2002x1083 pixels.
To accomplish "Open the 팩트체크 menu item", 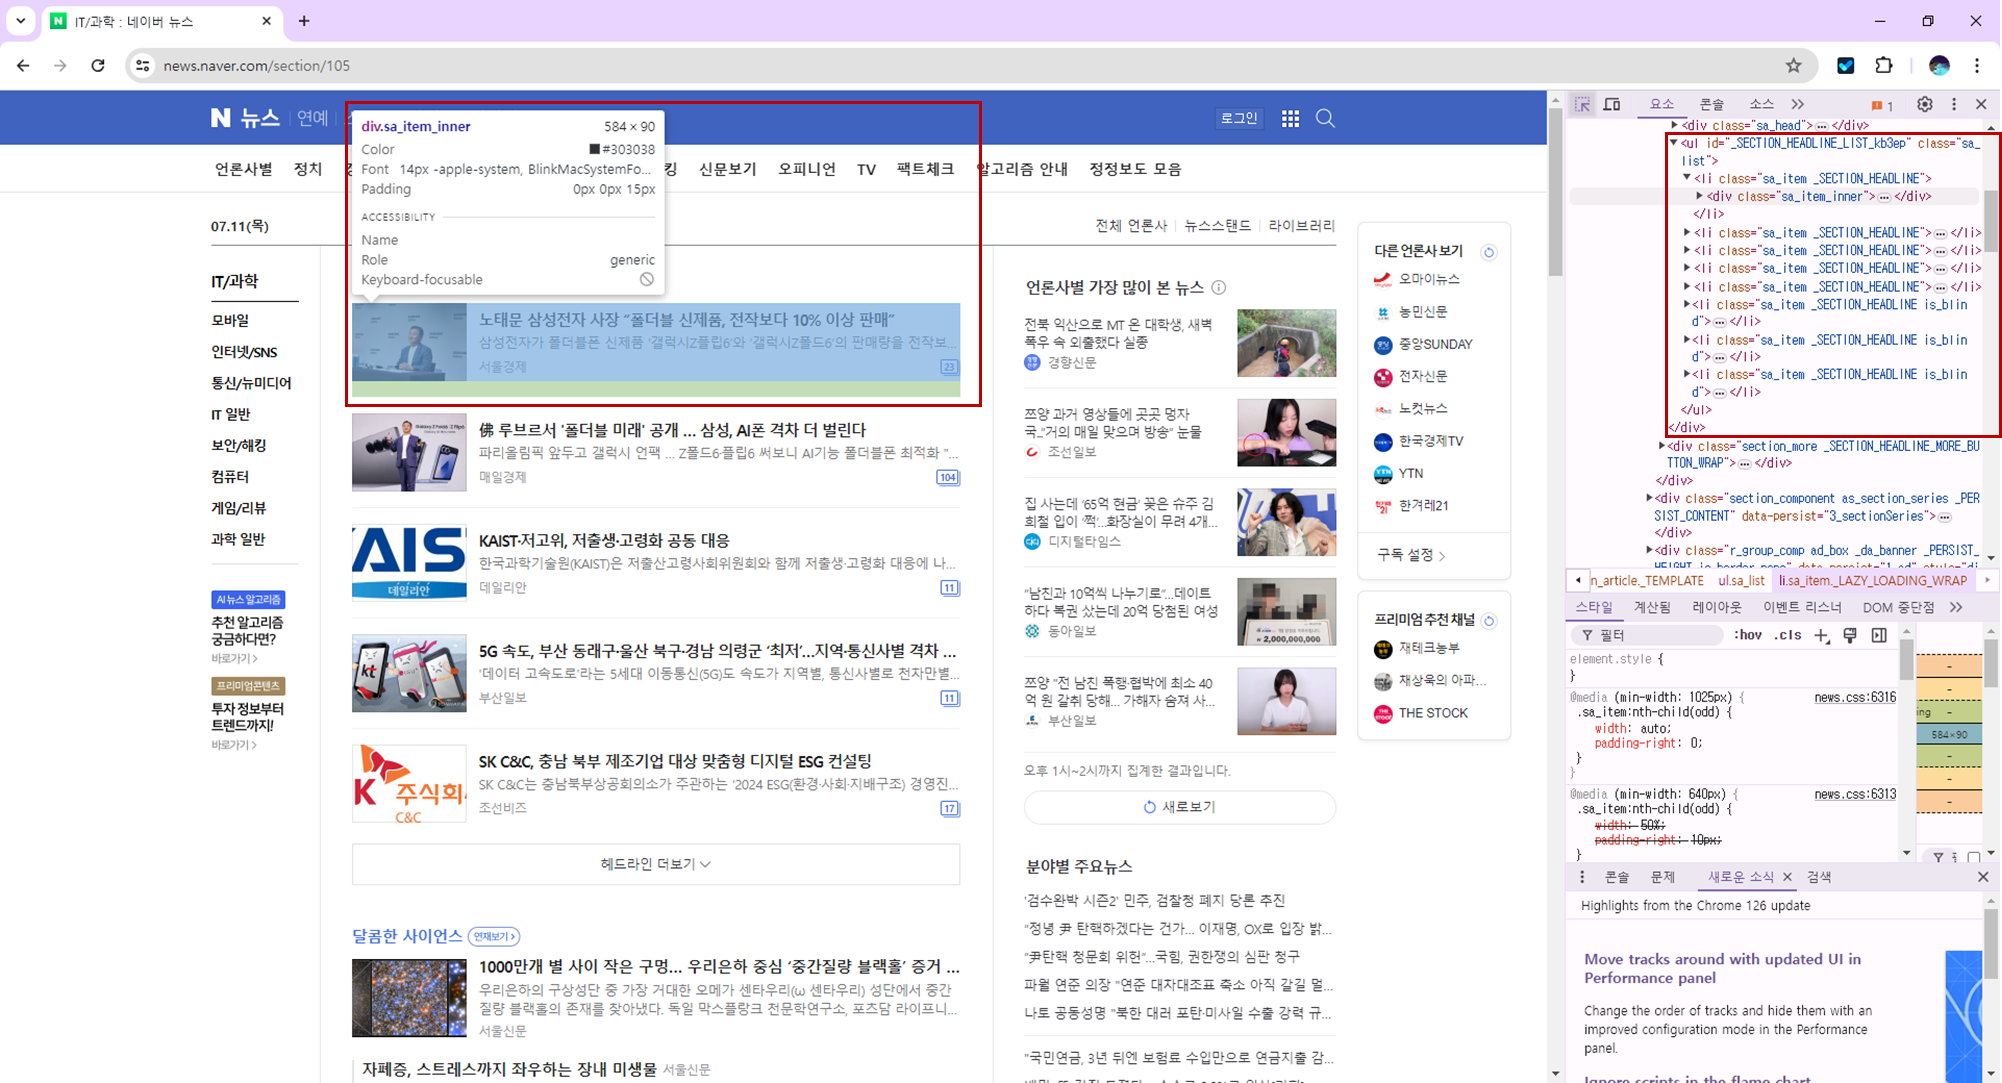I will (925, 169).
